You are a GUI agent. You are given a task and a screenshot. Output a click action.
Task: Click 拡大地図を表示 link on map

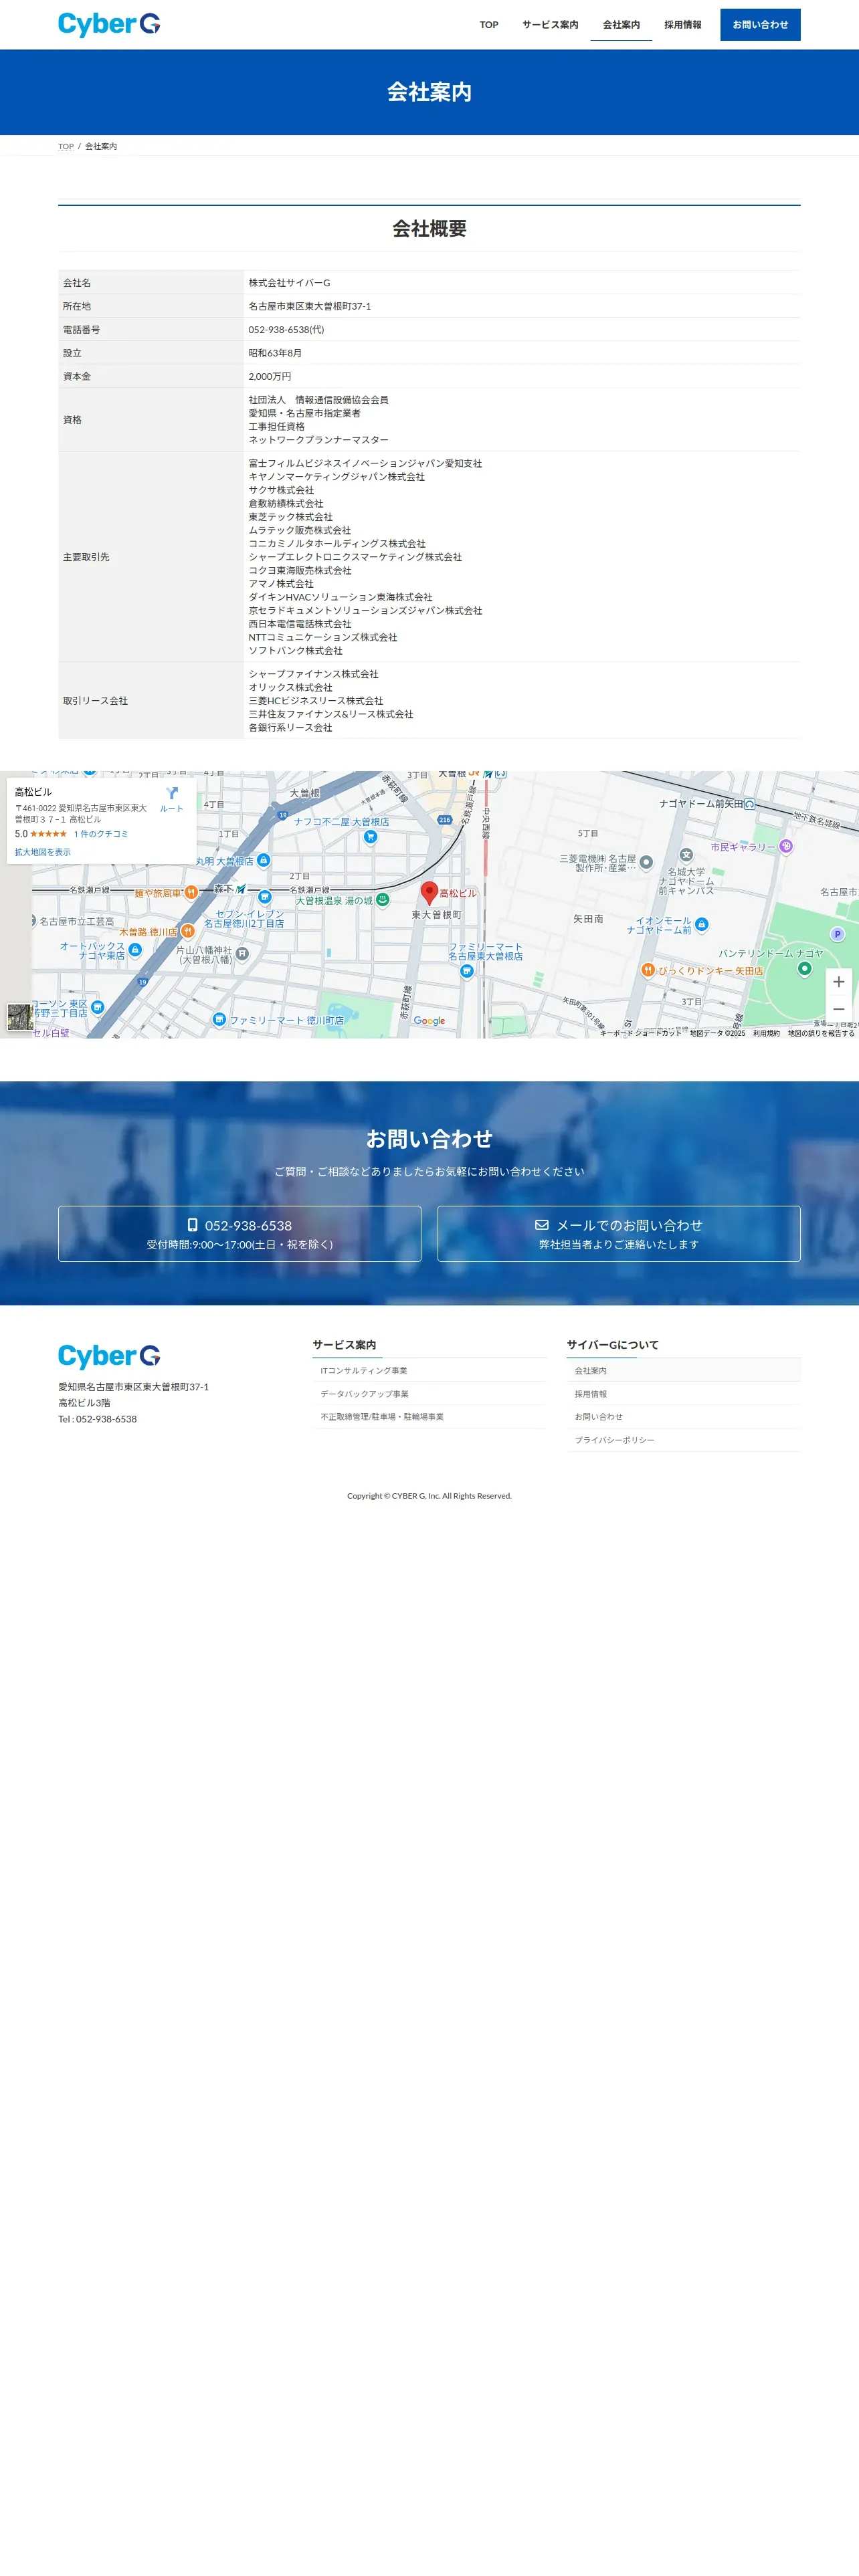(43, 852)
